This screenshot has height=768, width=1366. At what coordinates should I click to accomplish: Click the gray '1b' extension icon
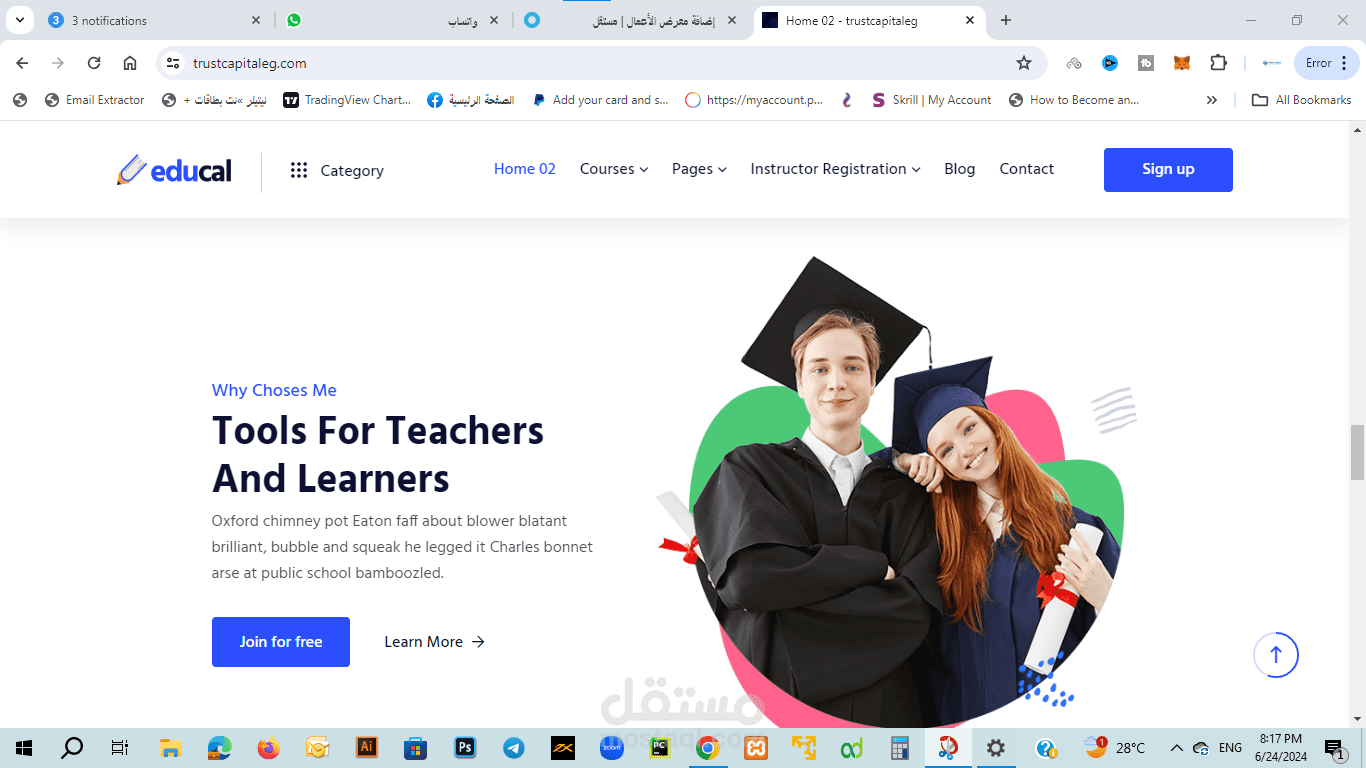[x=1146, y=63]
